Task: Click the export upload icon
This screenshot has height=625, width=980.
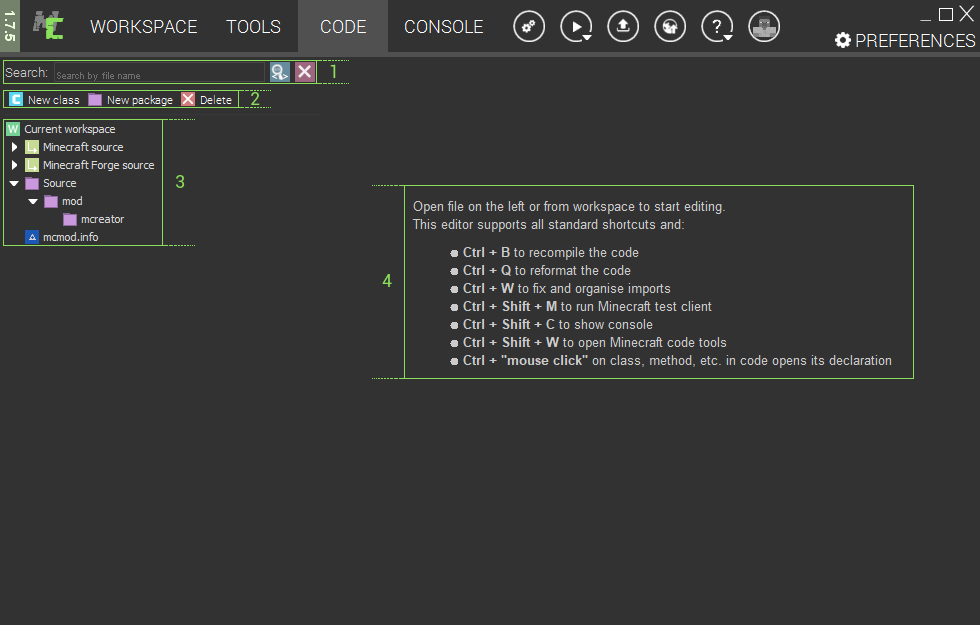Action: 623,26
